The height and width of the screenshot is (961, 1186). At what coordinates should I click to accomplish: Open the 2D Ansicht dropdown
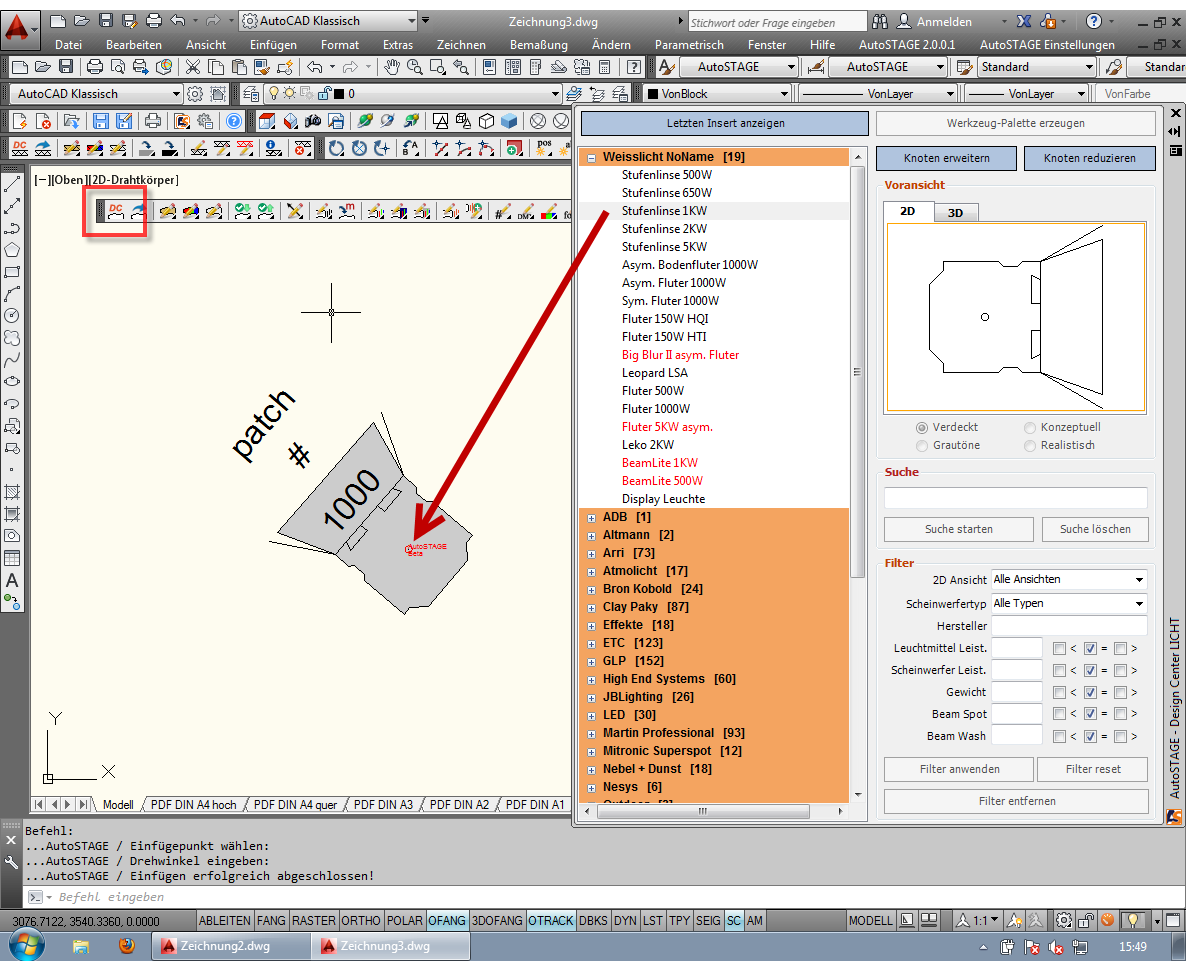point(1068,580)
